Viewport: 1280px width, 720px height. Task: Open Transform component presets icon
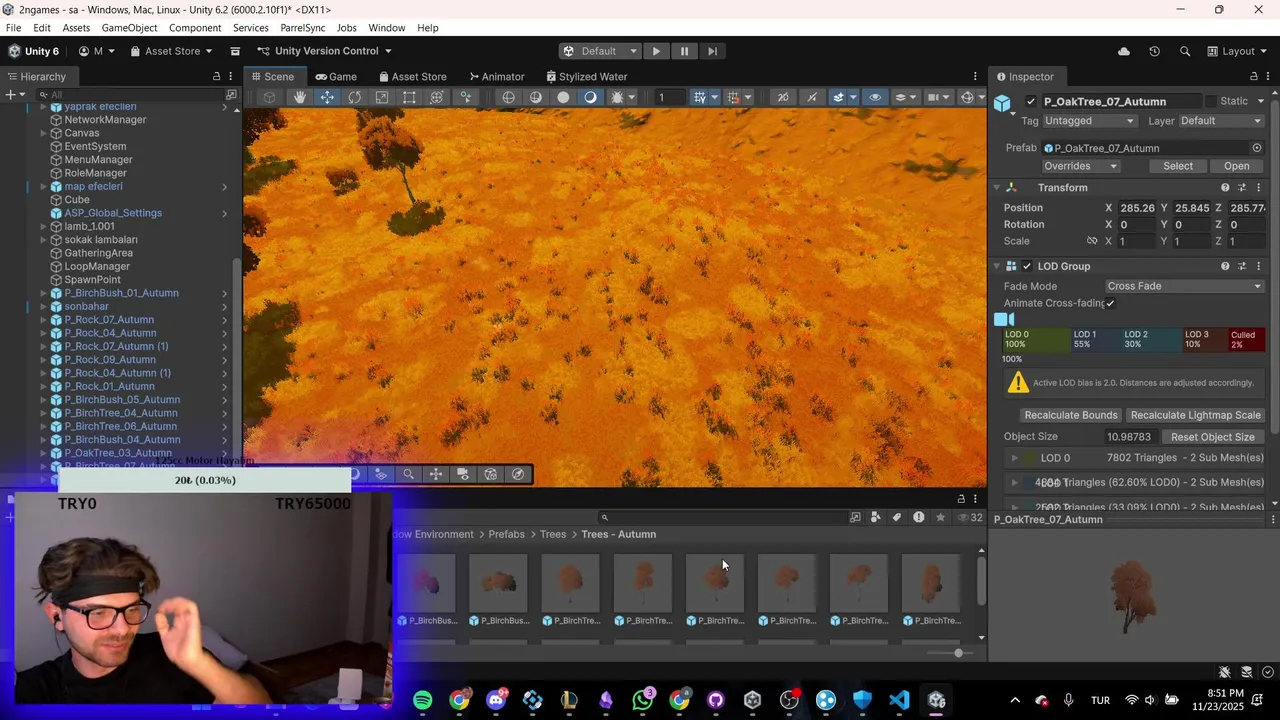[1242, 188]
